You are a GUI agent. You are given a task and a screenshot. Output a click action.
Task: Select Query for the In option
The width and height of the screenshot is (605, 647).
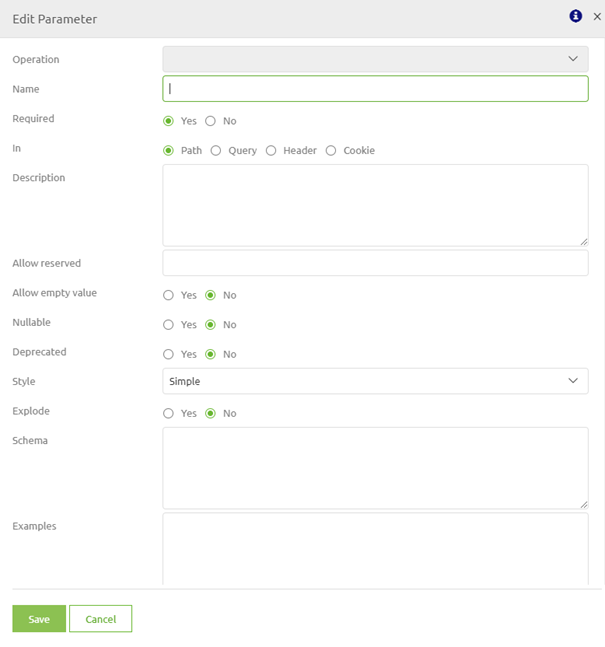point(216,151)
